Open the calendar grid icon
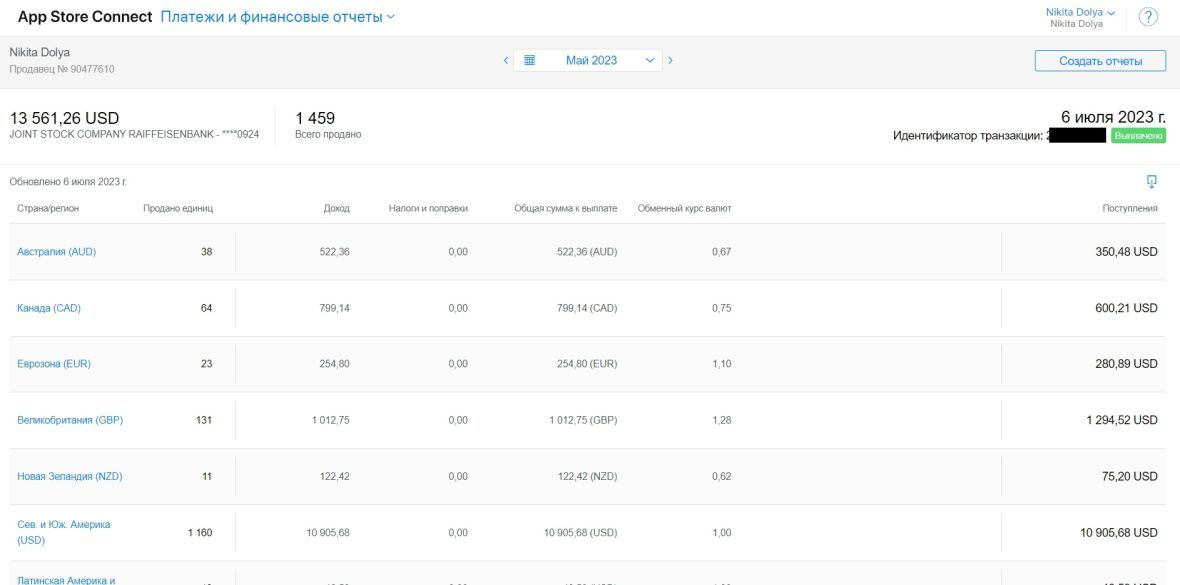1180x585 pixels. (x=529, y=60)
